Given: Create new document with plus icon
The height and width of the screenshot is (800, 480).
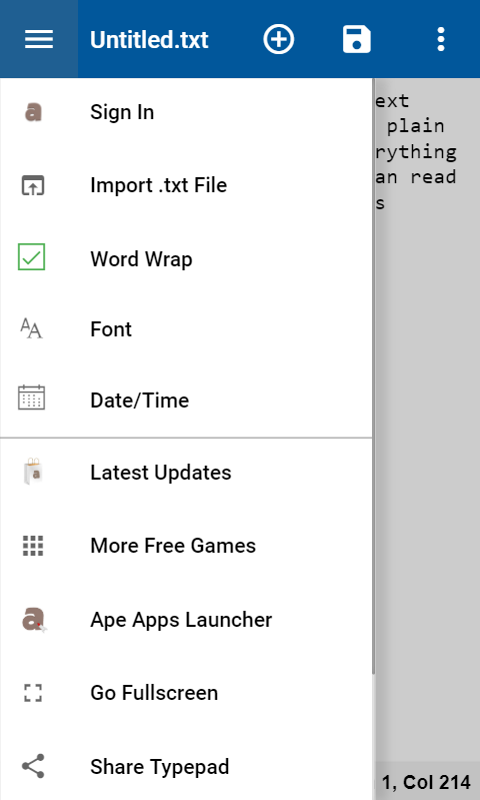Looking at the screenshot, I should point(279,39).
